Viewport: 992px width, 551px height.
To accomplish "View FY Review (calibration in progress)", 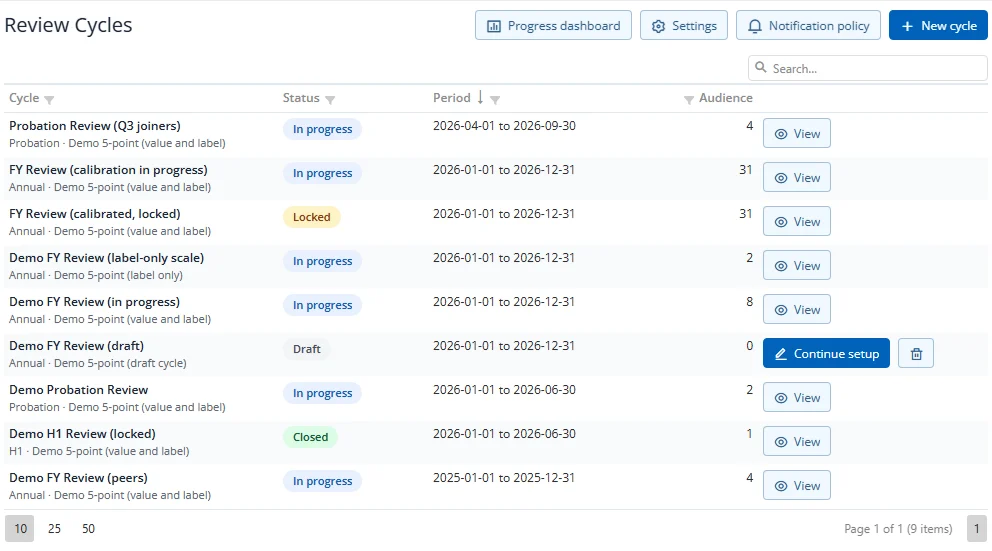I will click(797, 178).
